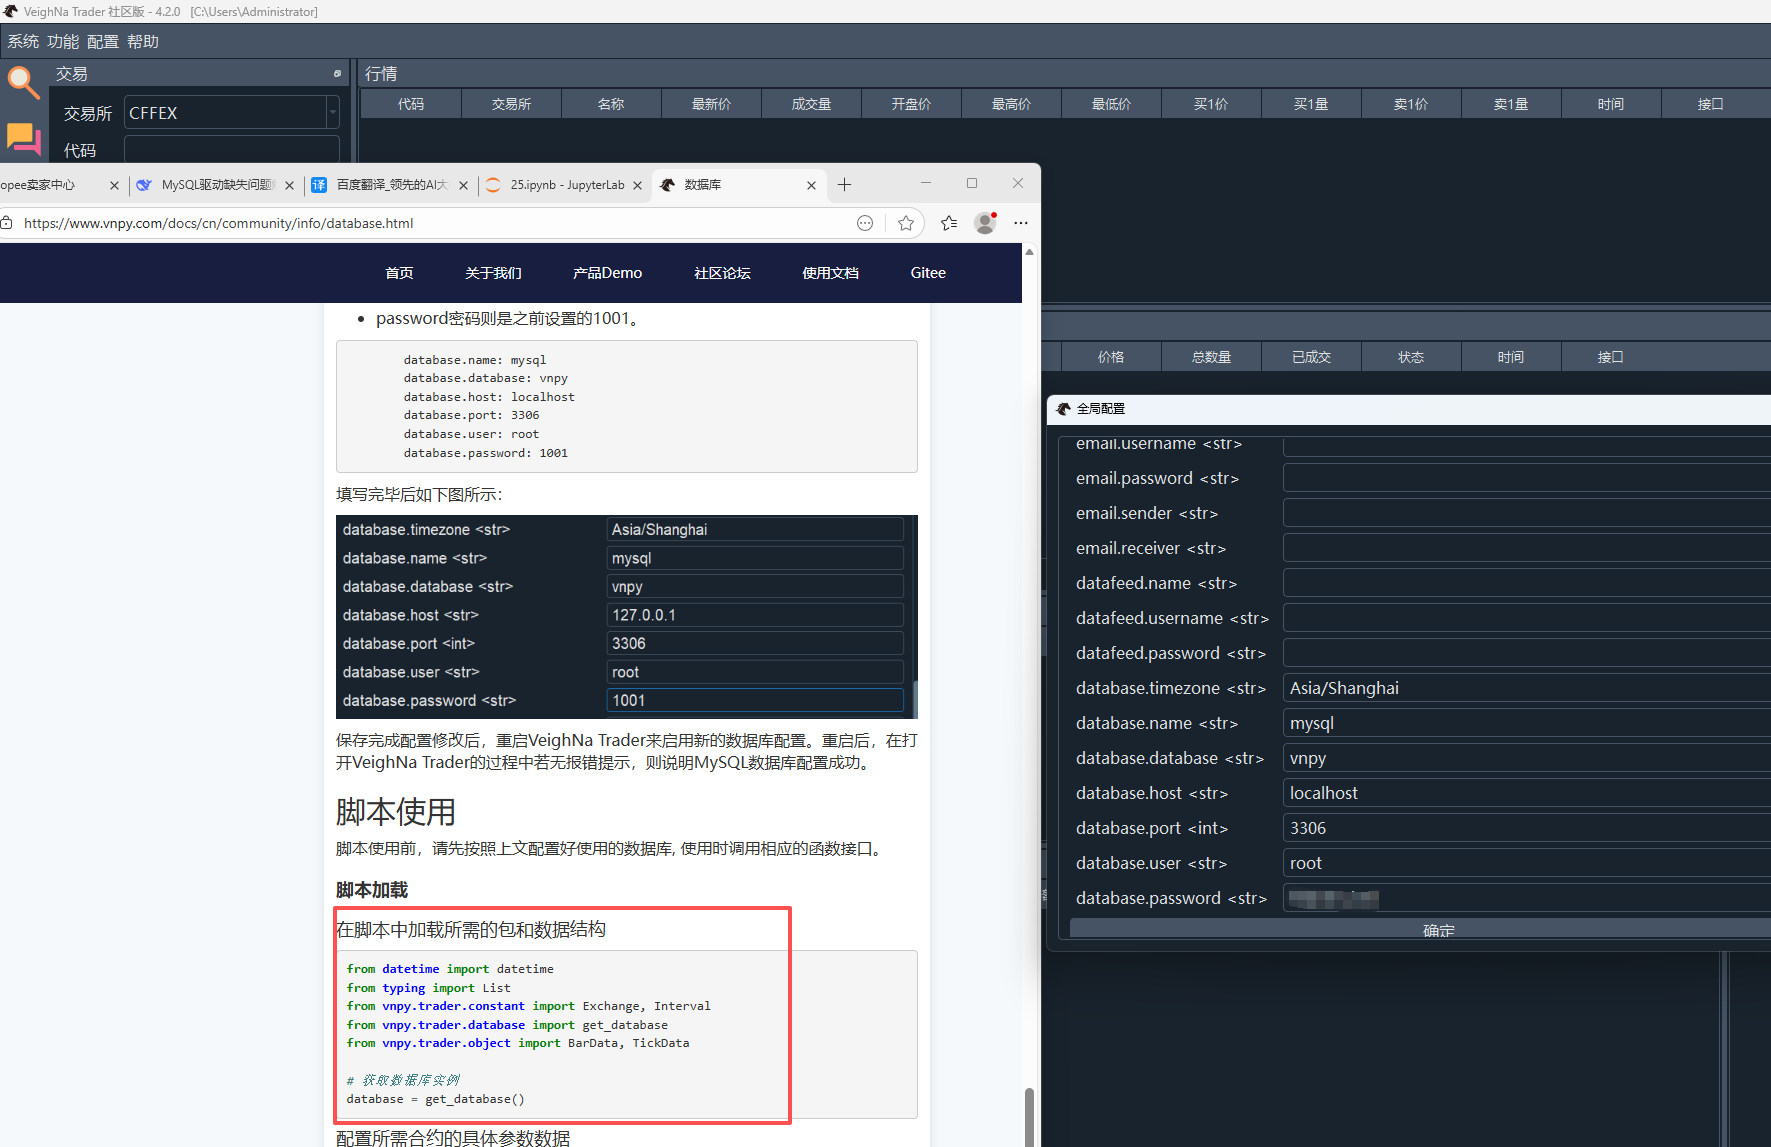Click the 确定 button in 全局配置 dialog
The height and width of the screenshot is (1147, 1771).
[1438, 930]
